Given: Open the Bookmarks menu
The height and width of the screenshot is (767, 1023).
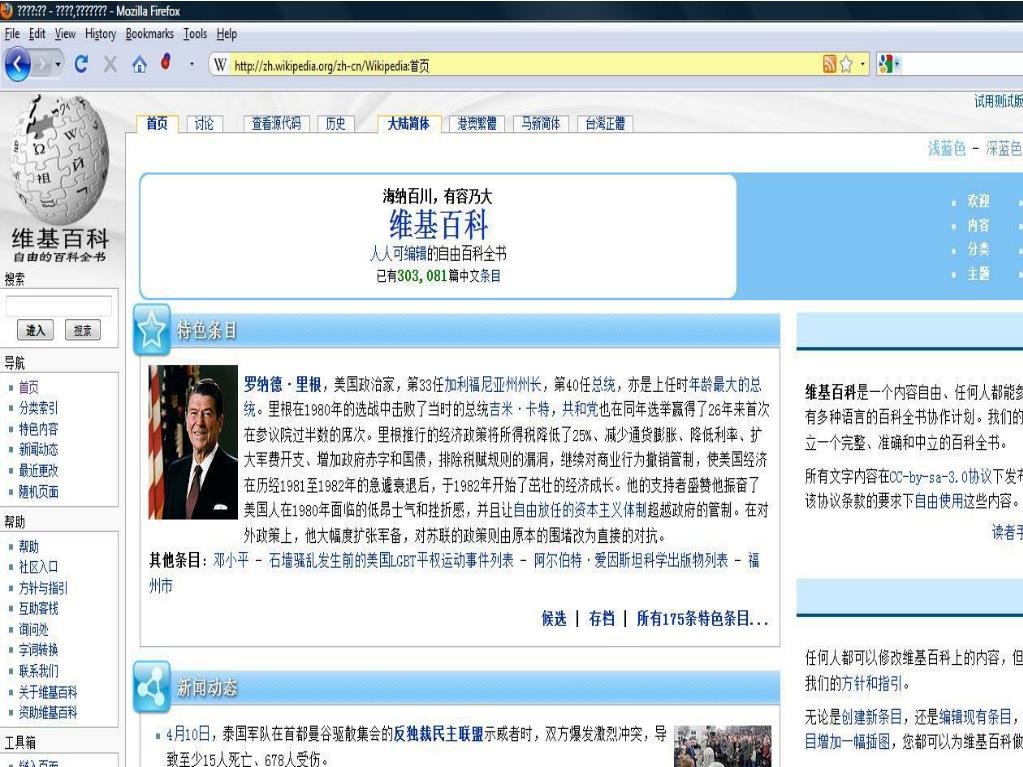Looking at the screenshot, I should click(x=149, y=33).
